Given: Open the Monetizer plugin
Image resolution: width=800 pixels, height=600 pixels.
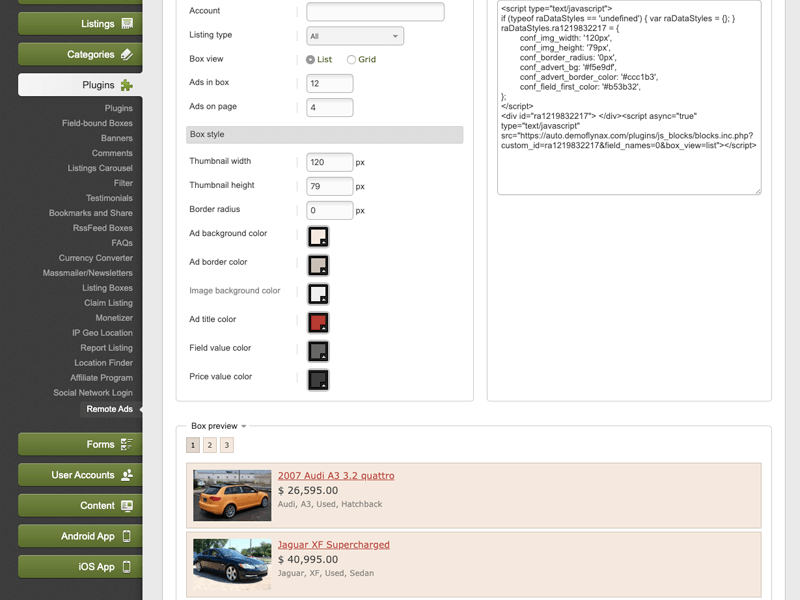Looking at the screenshot, I should pos(114,318).
